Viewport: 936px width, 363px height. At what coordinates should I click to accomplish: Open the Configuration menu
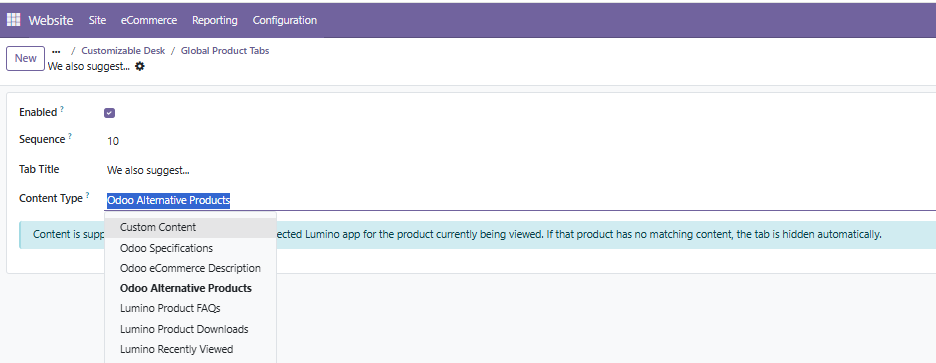coord(285,20)
